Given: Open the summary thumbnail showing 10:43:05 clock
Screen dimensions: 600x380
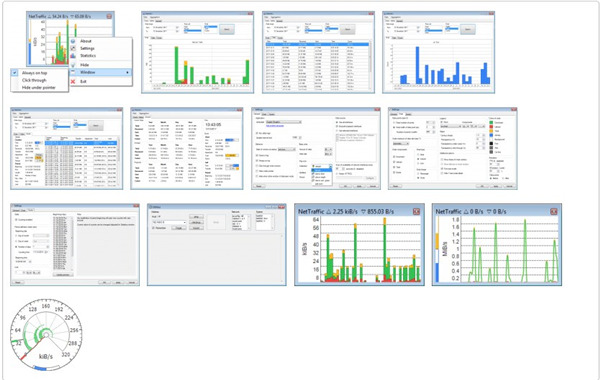Looking at the screenshot, I should (x=187, y=148).
